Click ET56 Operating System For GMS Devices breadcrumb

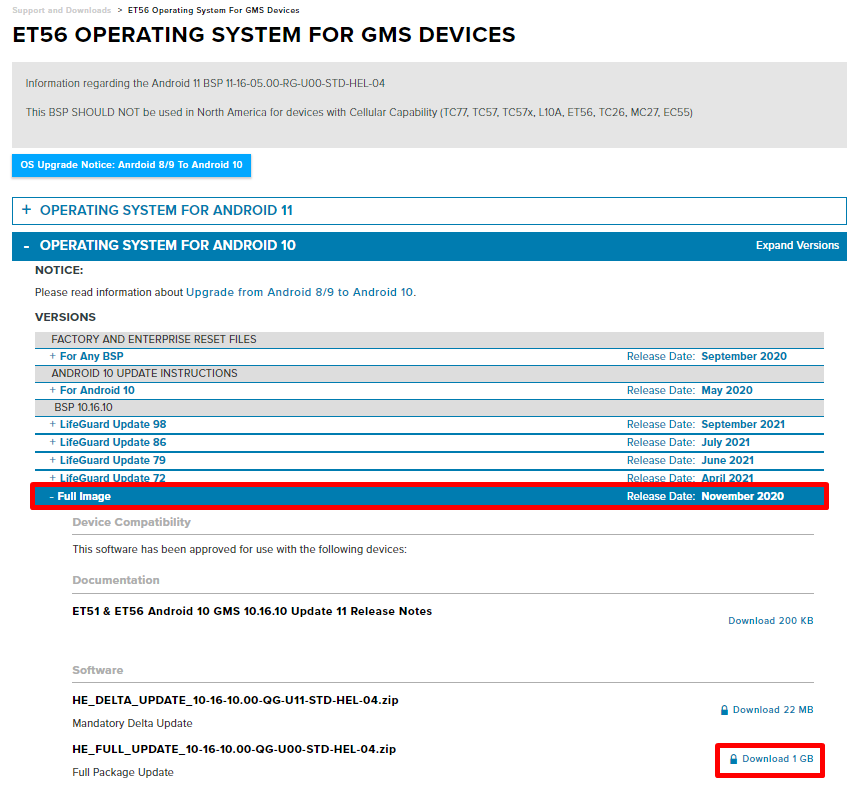coord(213,10)
